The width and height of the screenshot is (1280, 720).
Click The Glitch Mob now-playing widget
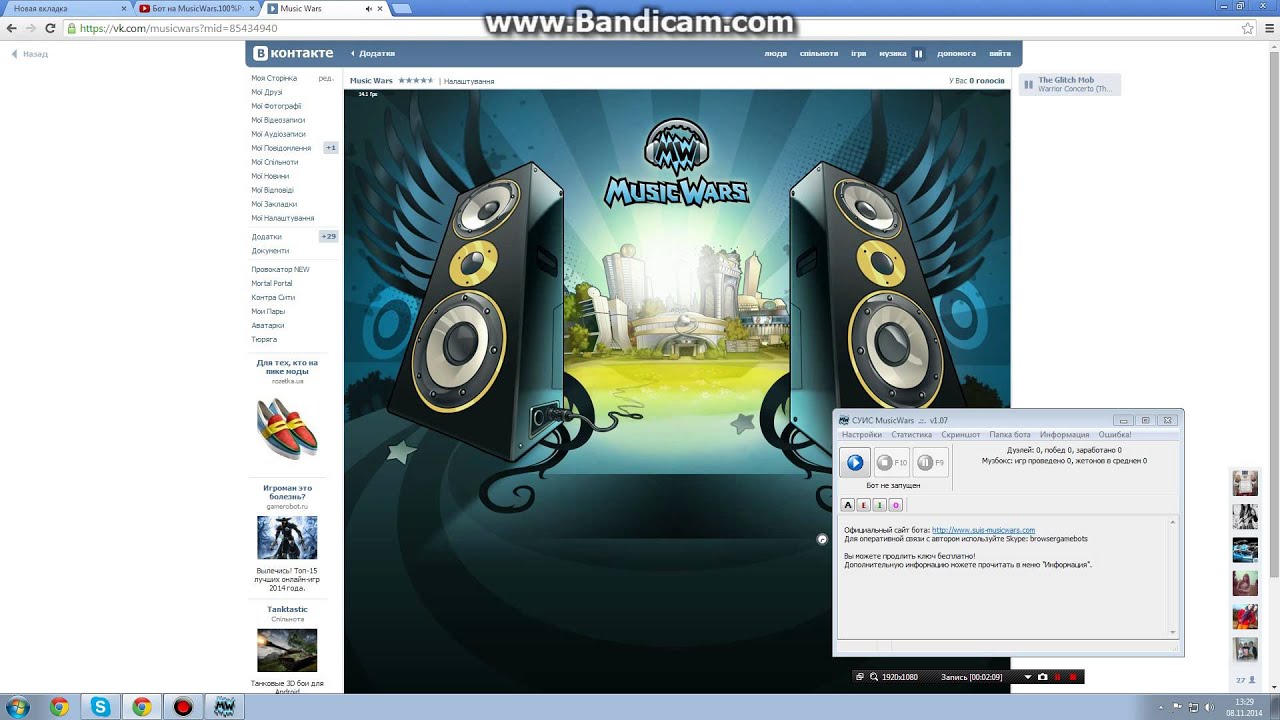(1069, 85)
